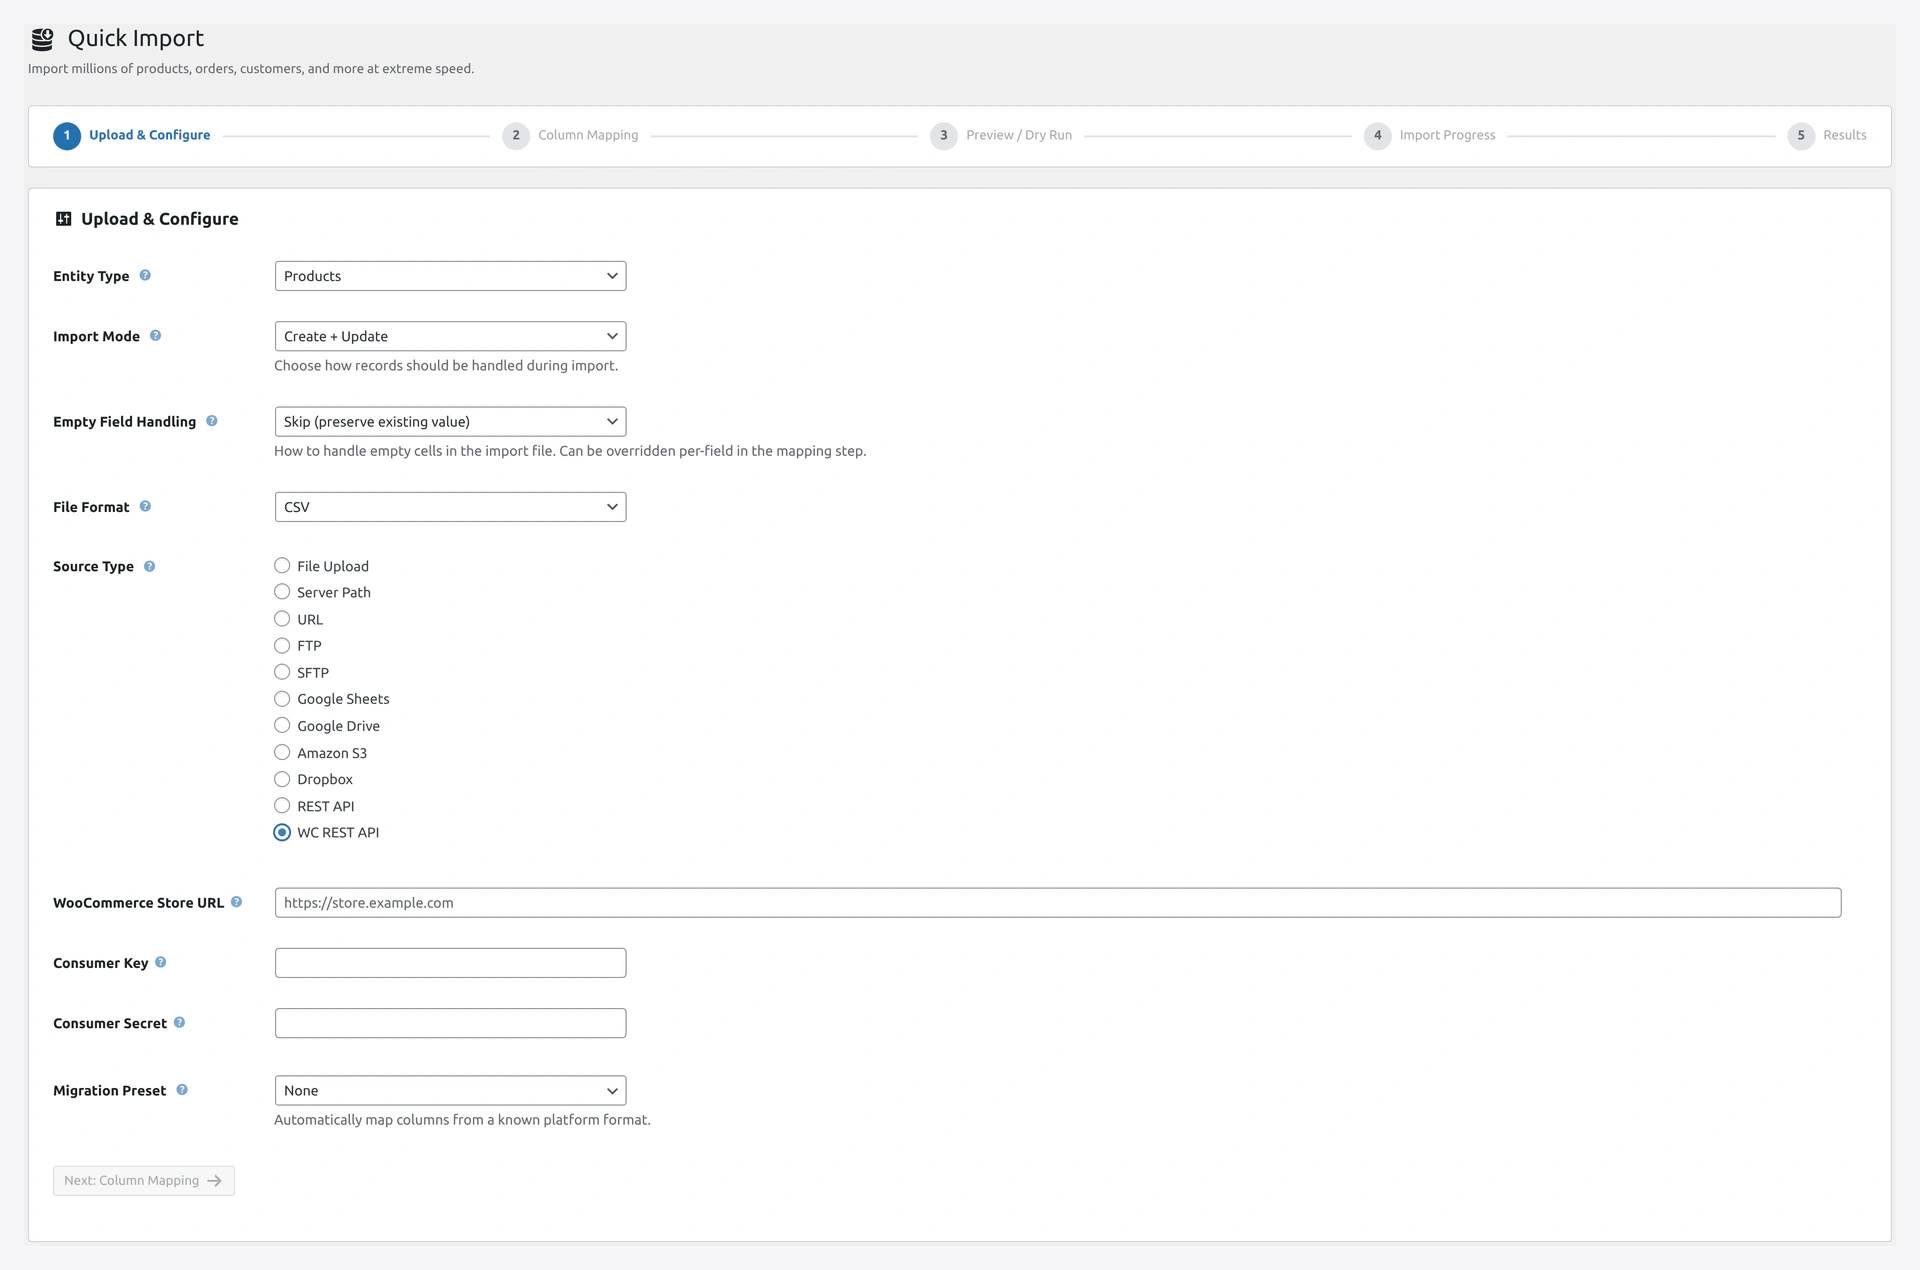Open the Entity Type dropdown showing Products

[x=450, y=276]
